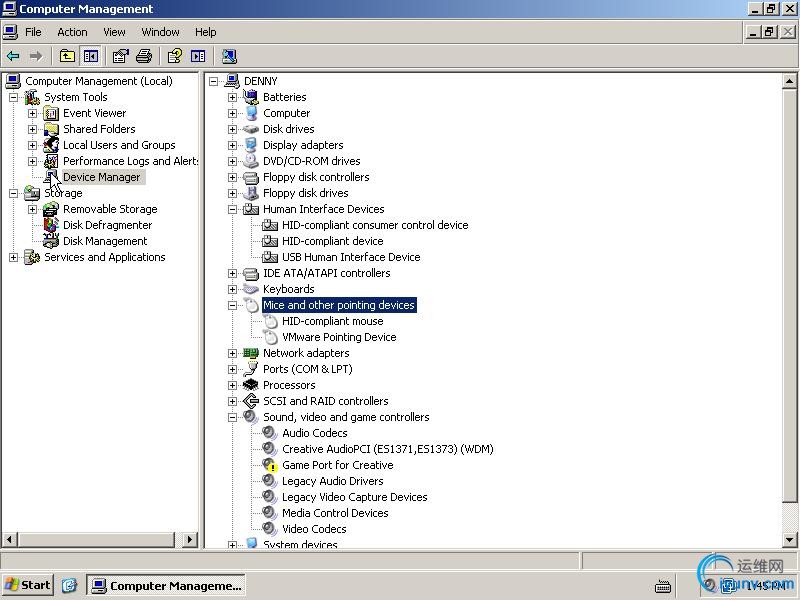Viewport: 800px width, 600px height.
Task: Collapse Mice and other pointing devices
Action: 233,305
